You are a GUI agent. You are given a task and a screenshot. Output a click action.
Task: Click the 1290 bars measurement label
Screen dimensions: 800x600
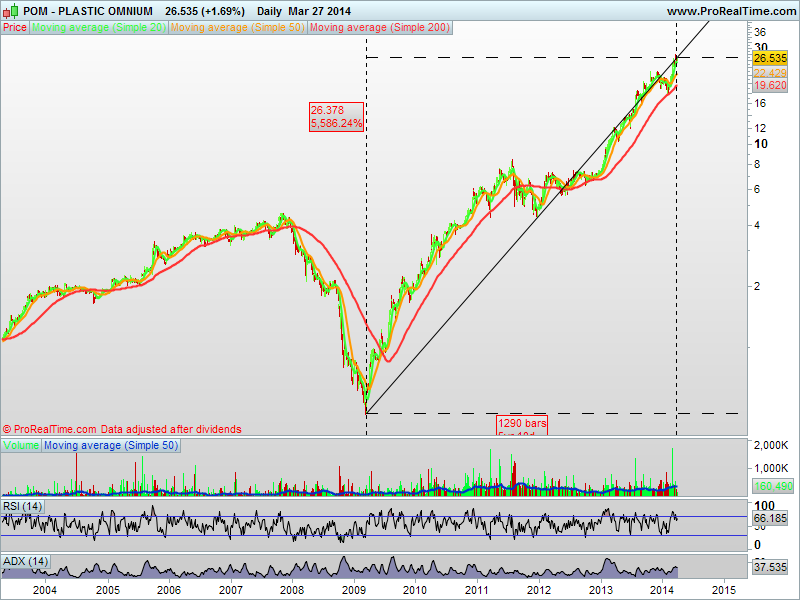click(522, 426)
